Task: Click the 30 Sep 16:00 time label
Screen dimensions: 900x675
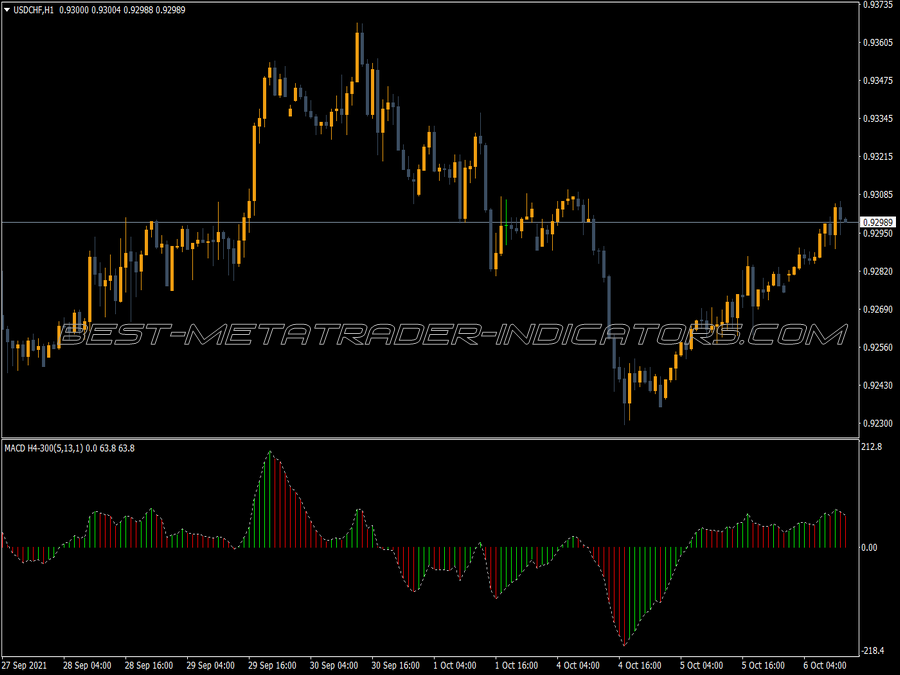Action: (x=395, y=665)
